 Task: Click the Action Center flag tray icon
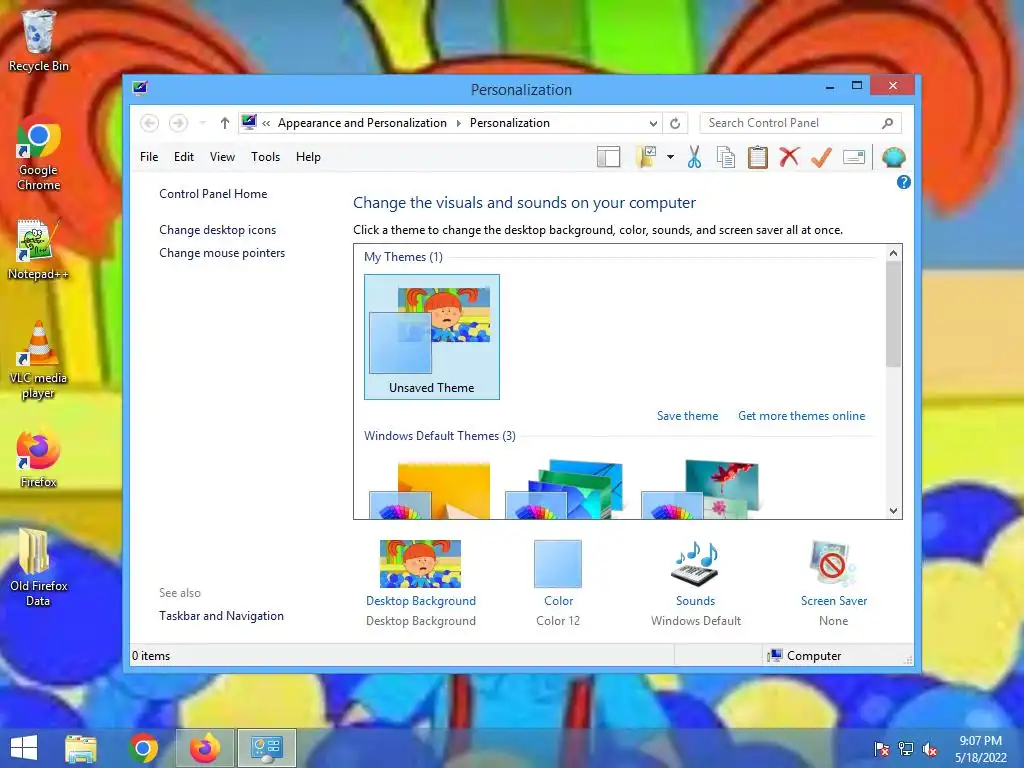(x=882, y=749)
